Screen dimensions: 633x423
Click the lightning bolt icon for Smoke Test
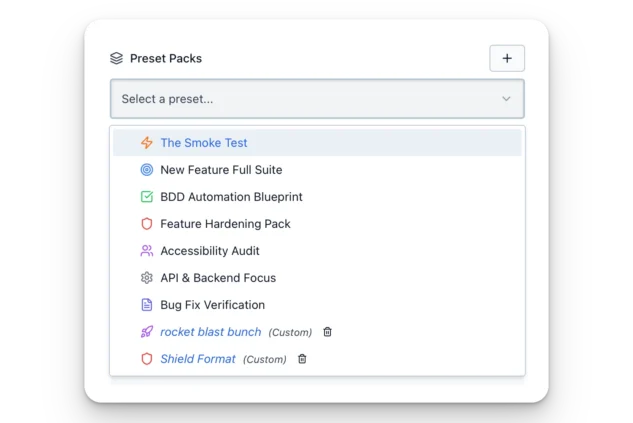(147, 143)
